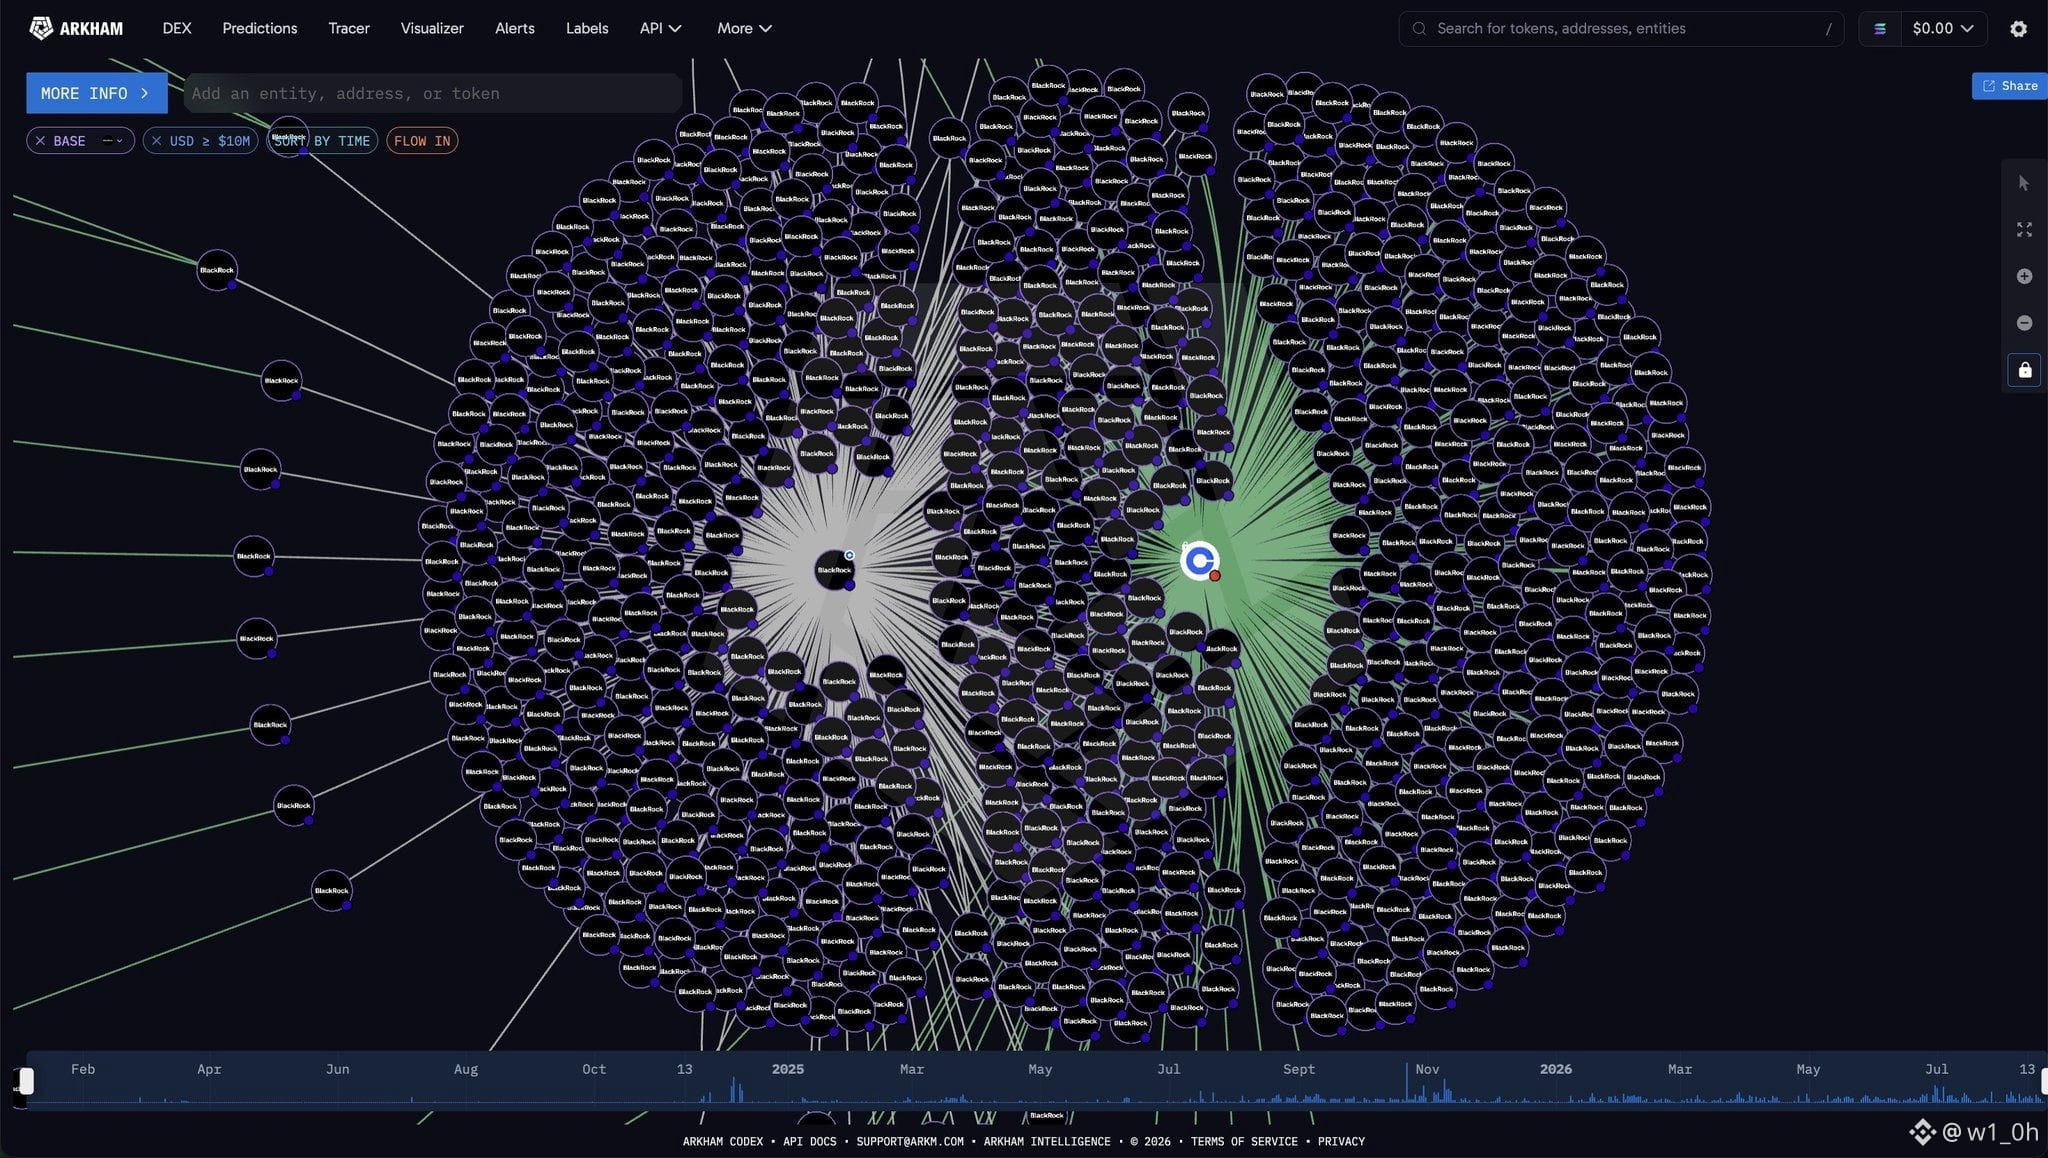The image size is (2048, 1158).
Task: Open the Labels page
Action: tap(587, 28)
